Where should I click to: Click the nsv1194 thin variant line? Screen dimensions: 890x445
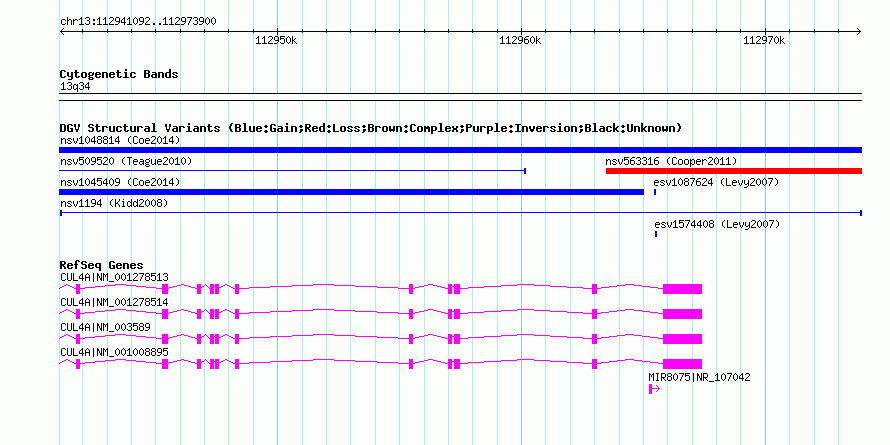(x=460, y=213)
